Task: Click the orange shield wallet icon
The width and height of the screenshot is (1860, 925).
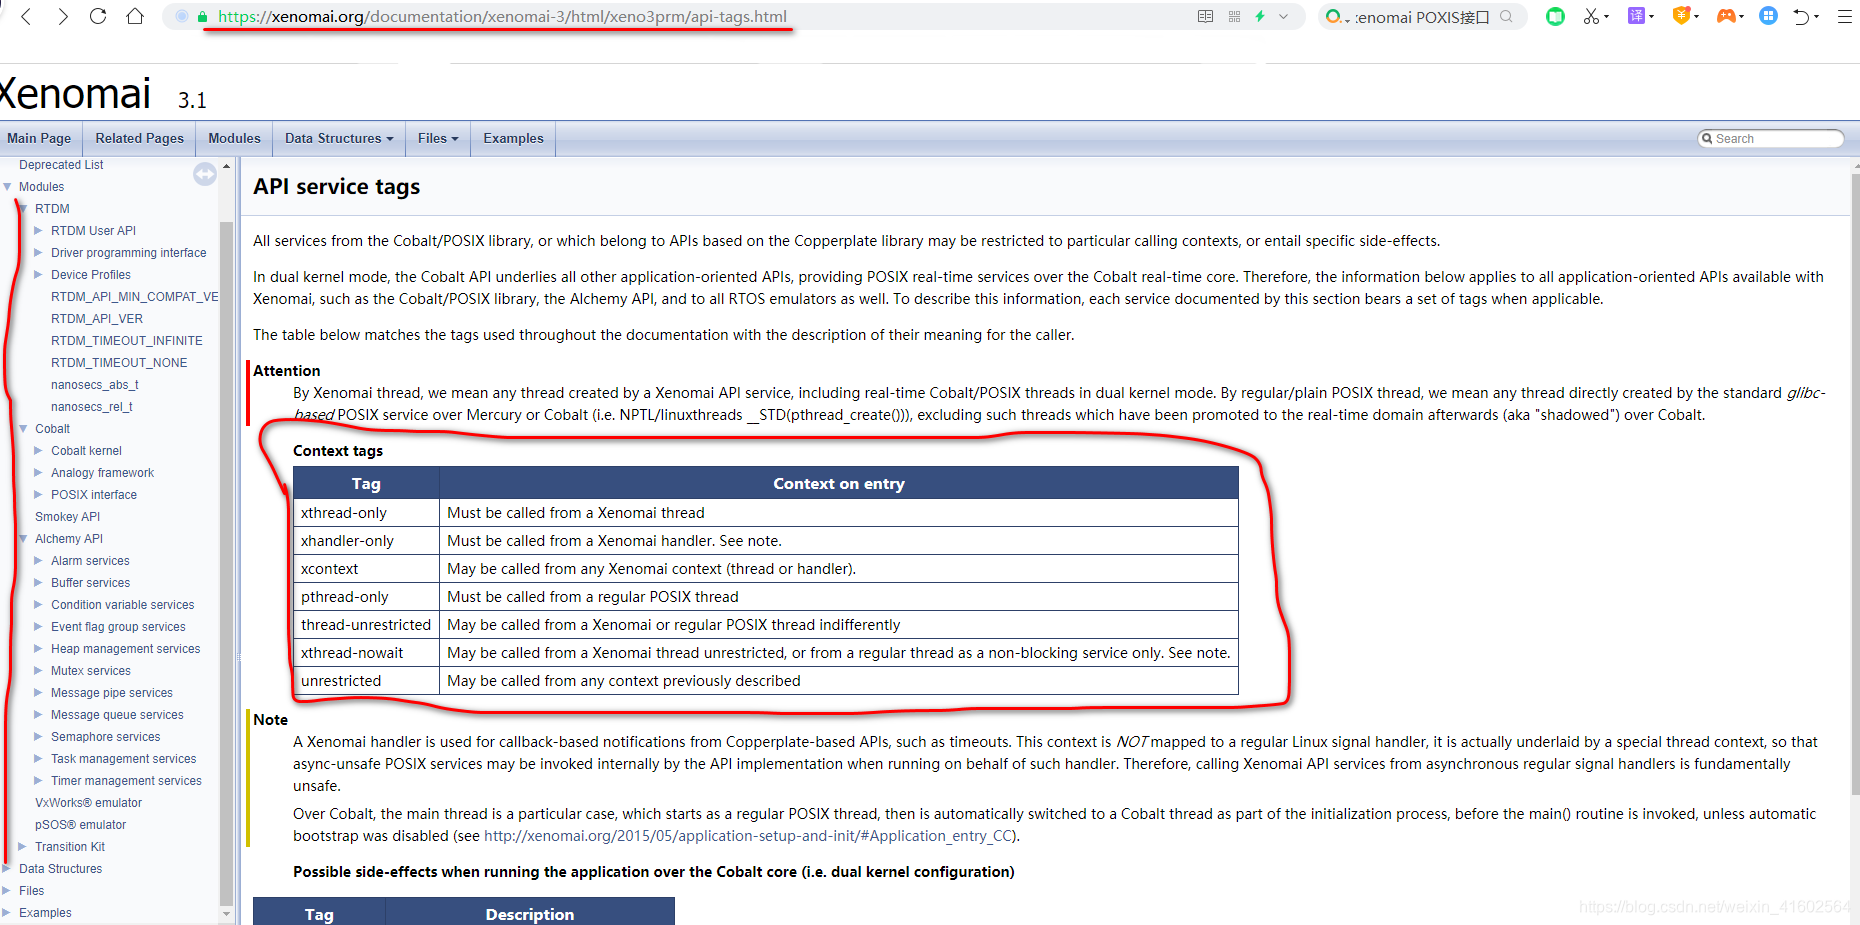Action: pyautogui.click(x=1681, y=16)
